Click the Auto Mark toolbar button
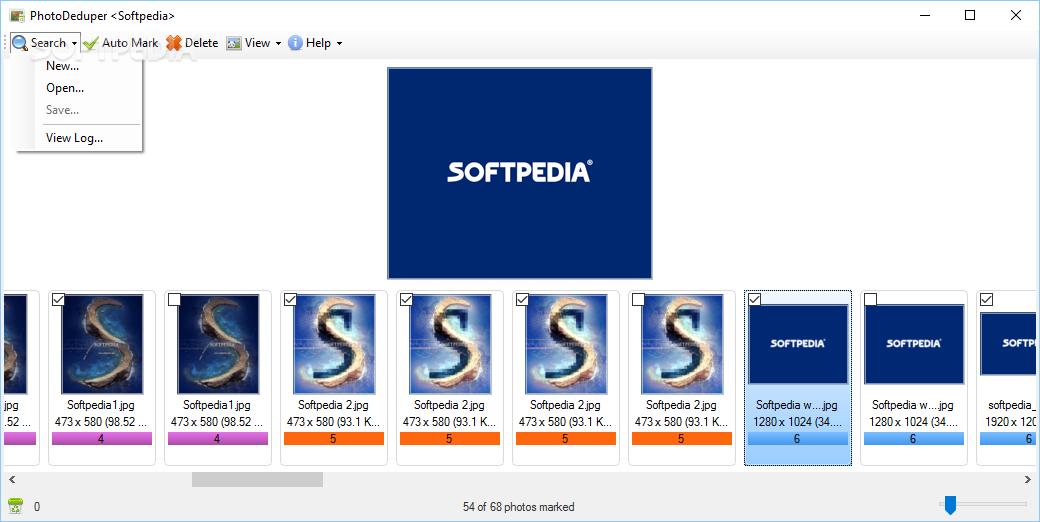Viewport: 1040px width, 522px height. click(121, 43)
